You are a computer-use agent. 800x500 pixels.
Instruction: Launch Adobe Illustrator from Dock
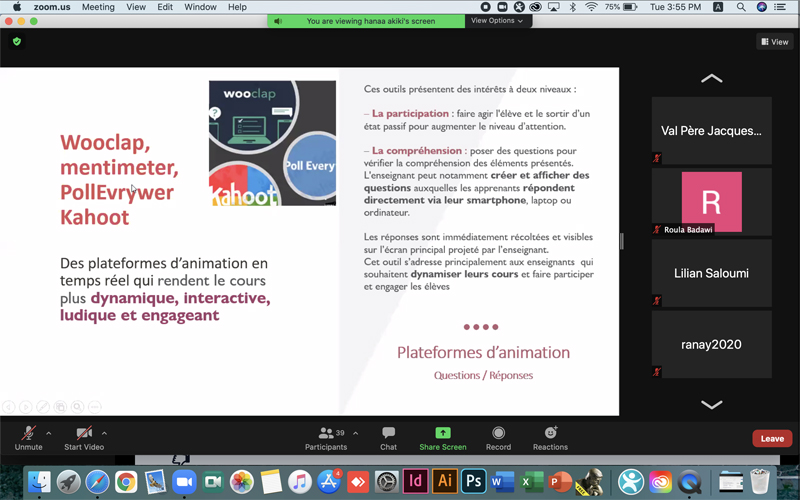coord(444,481)
